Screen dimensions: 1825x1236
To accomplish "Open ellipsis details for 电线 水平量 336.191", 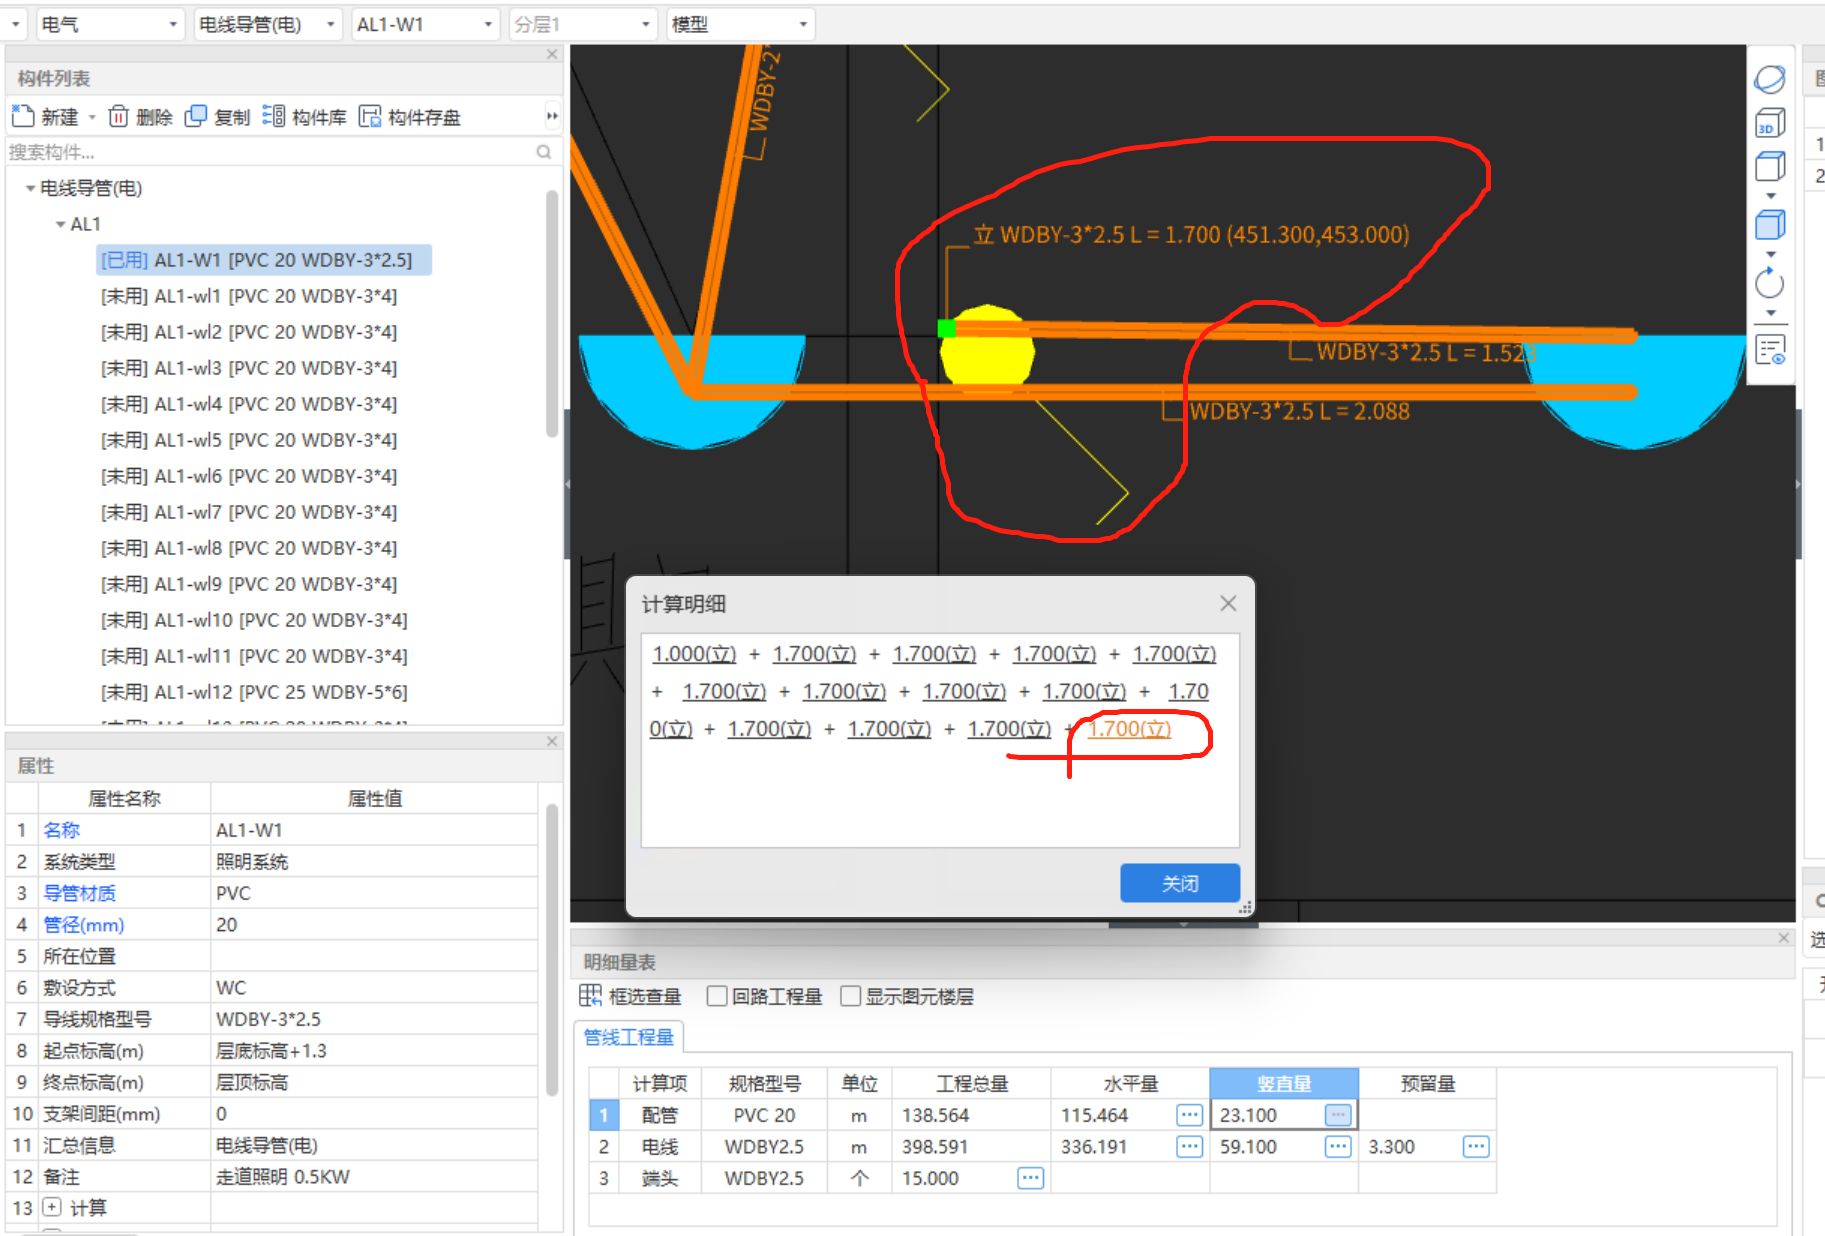I will tap(1189, 1147).
